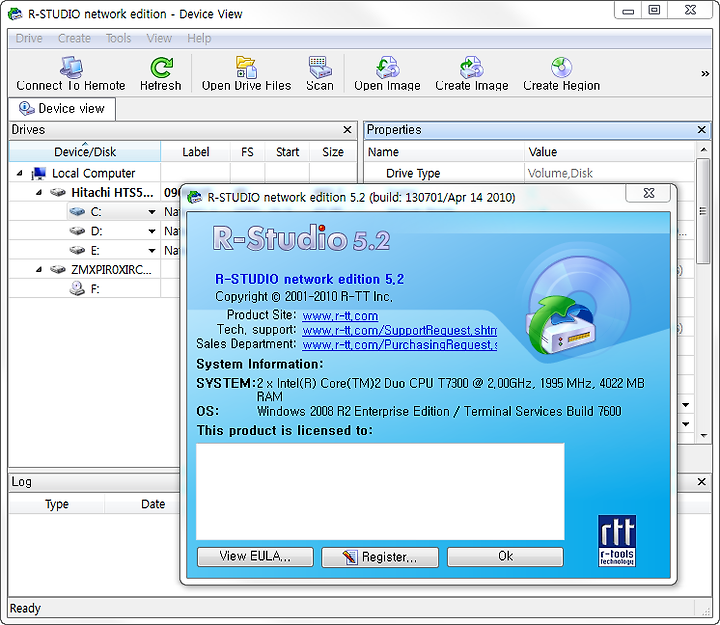Select the Hitachi HTS5 hard disk icon
This screenshot has width=720, height=625.
pos(58,192)
